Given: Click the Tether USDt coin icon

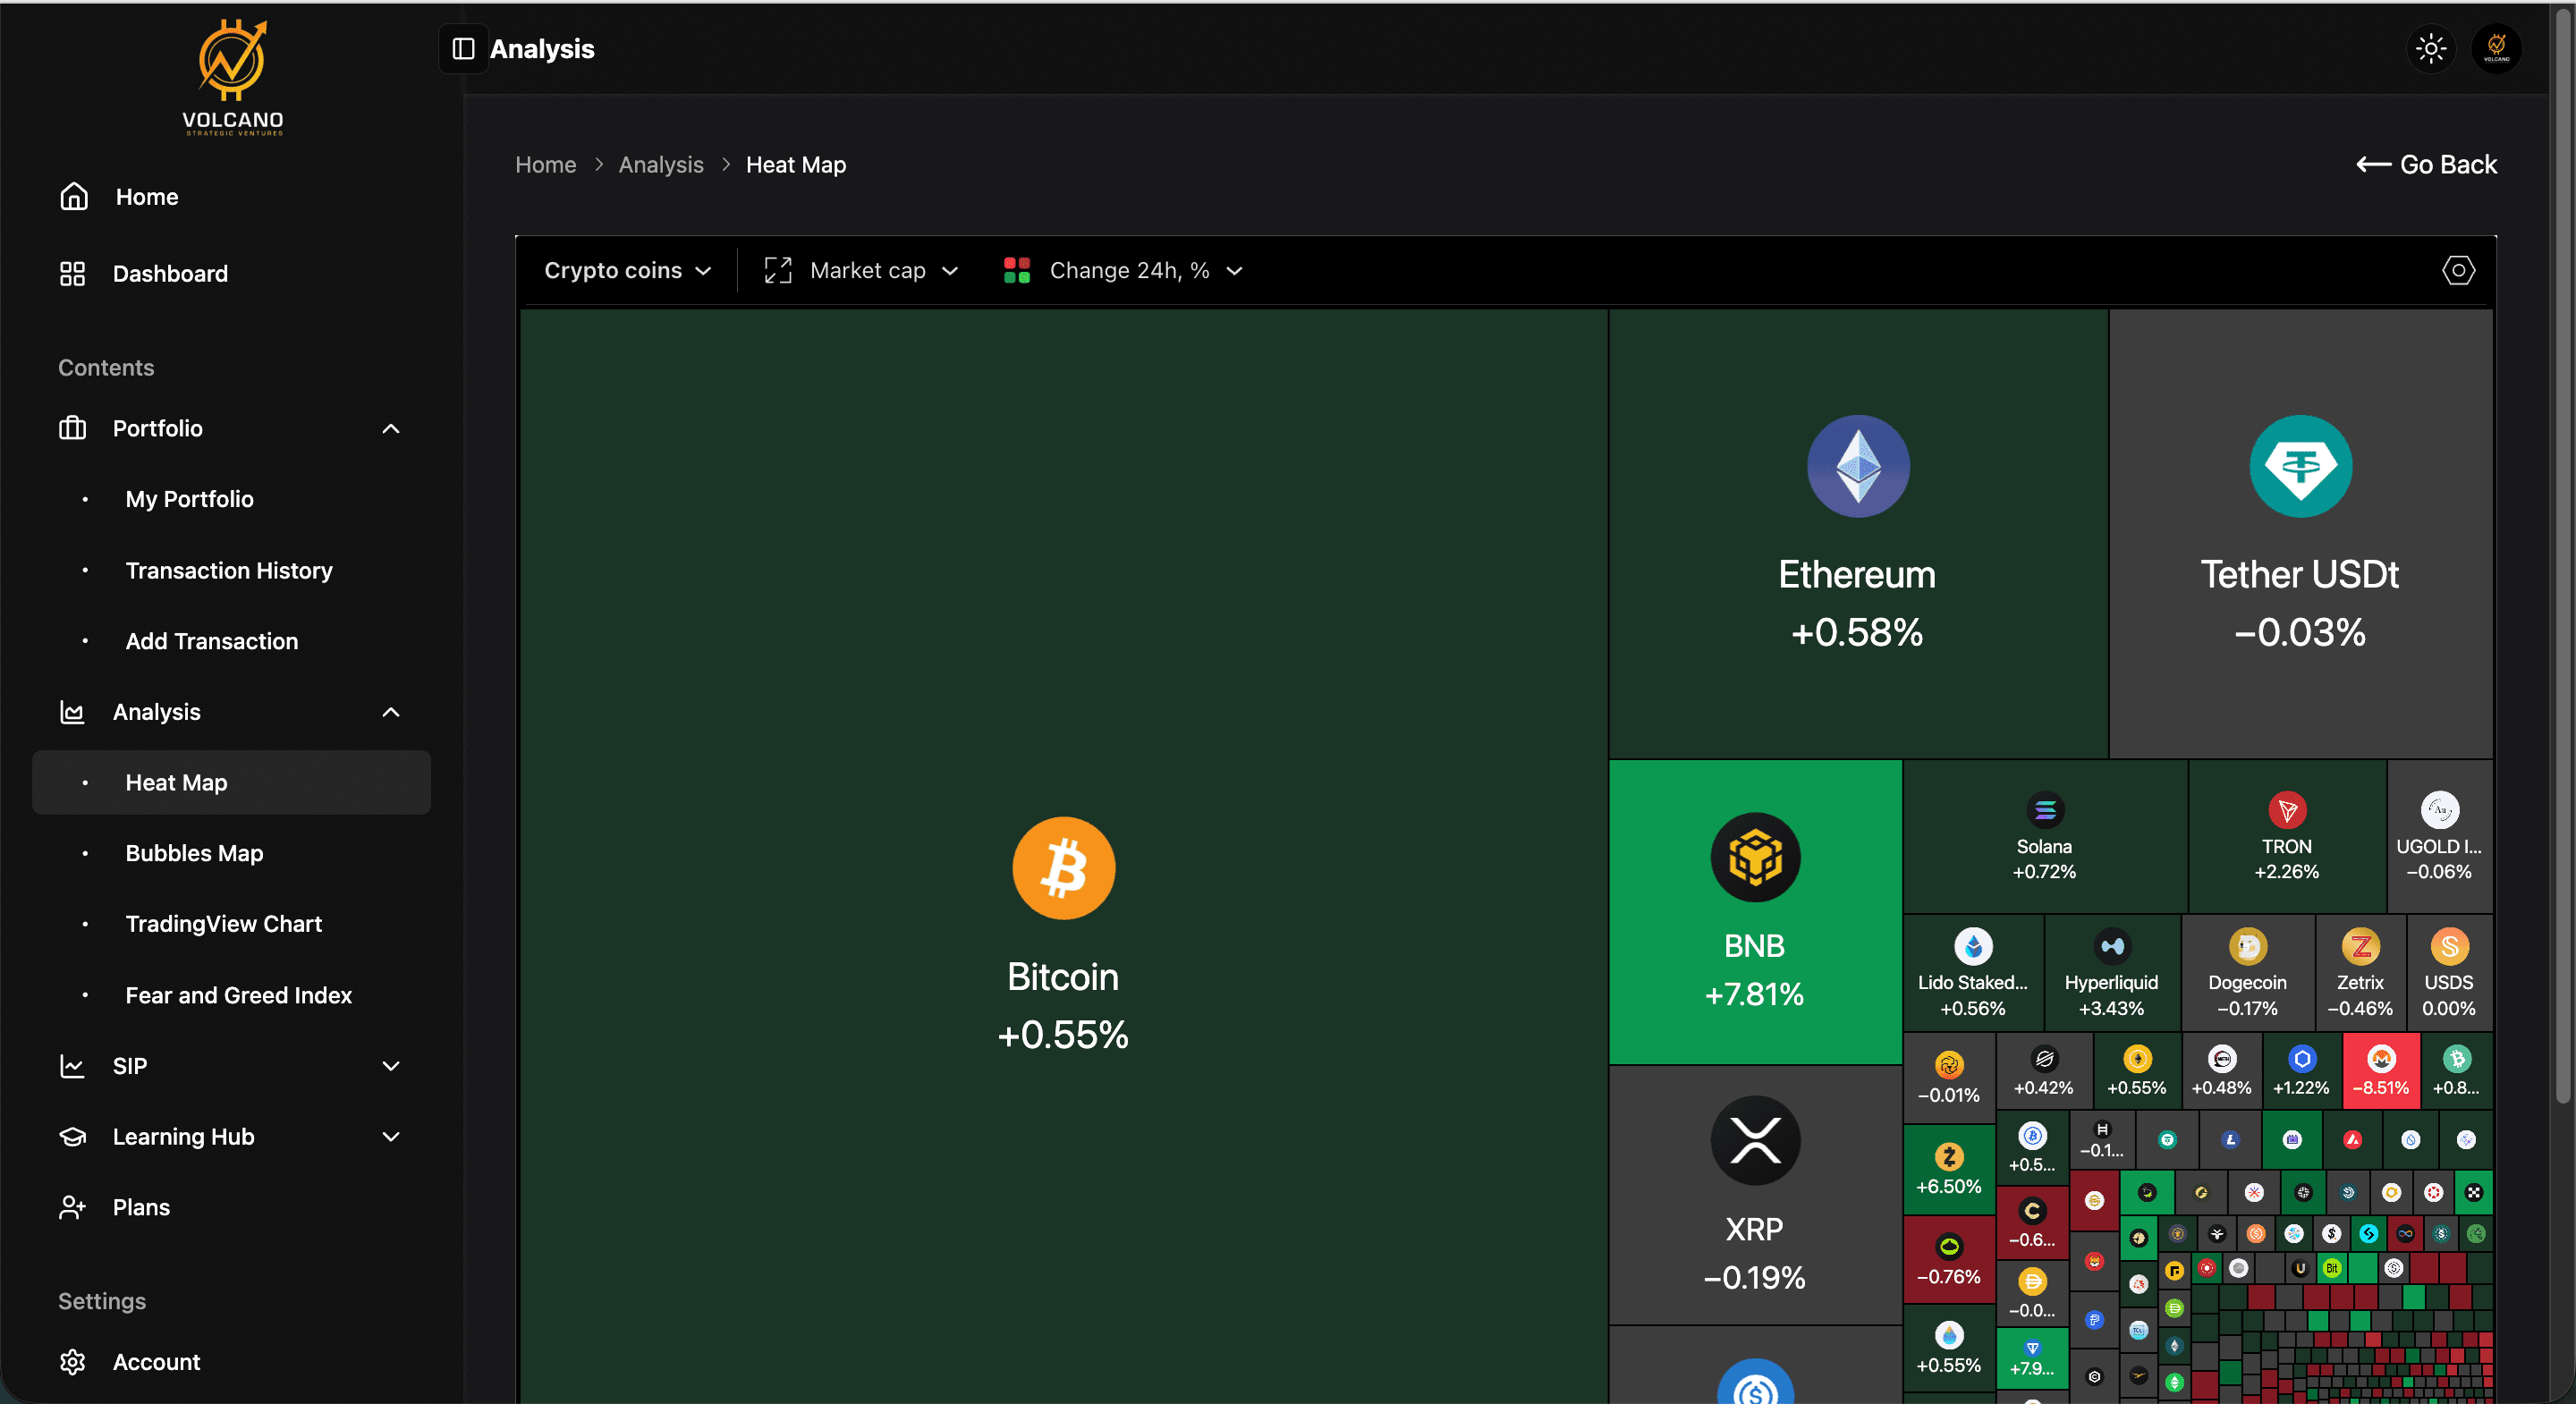Looking at the screenshot, I should (2300, 466).
